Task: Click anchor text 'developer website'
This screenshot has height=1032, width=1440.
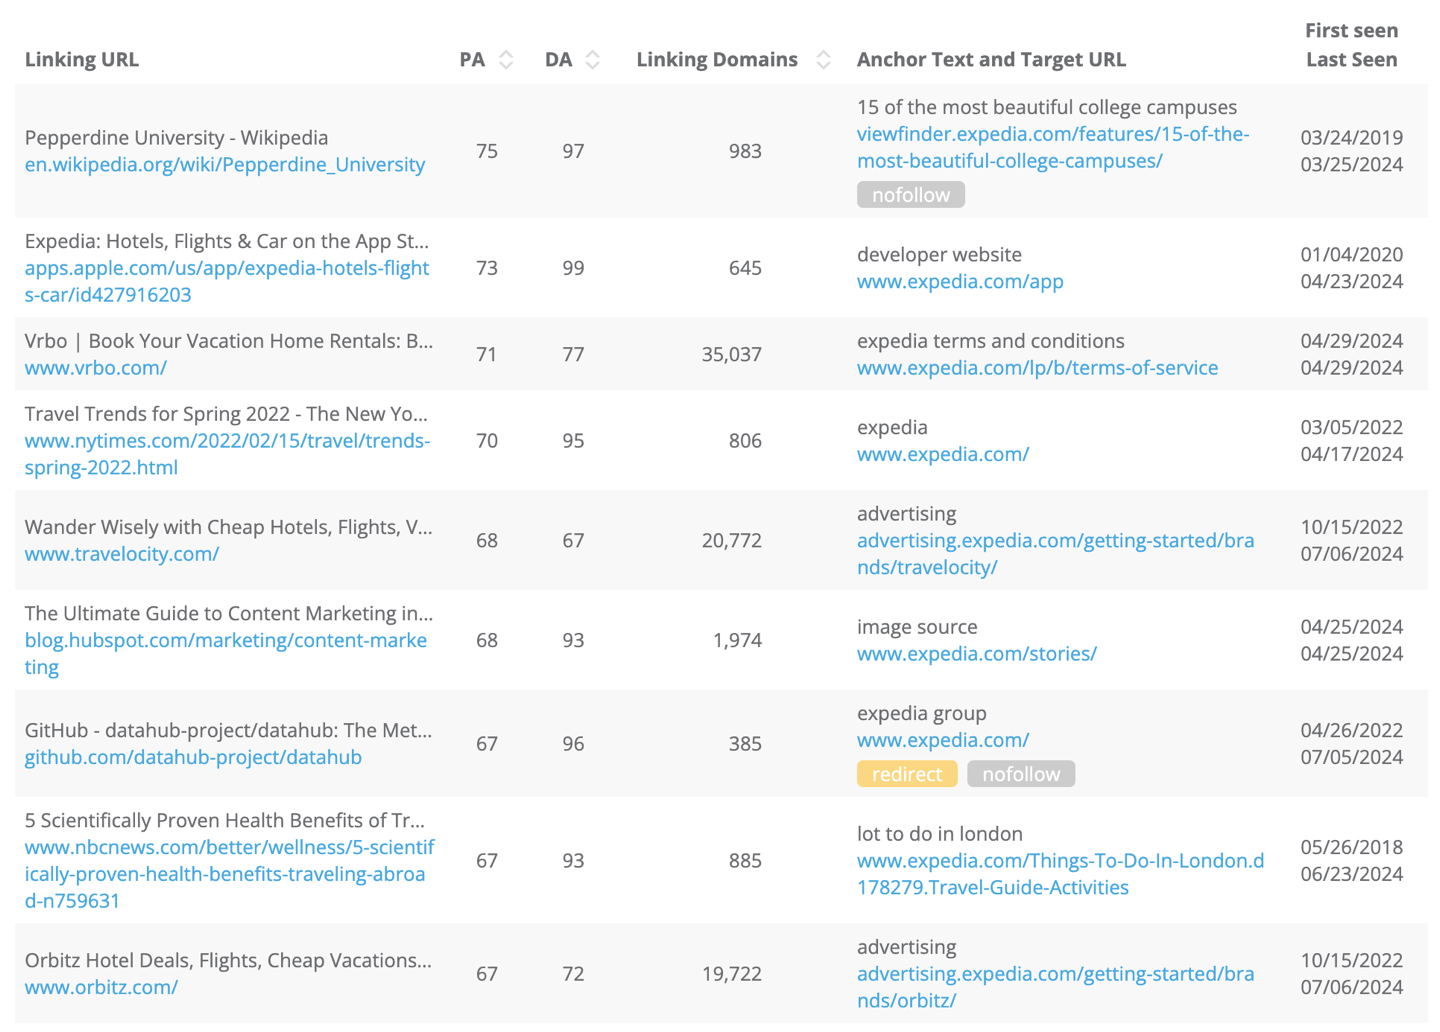Action: [x=939, y=254]
